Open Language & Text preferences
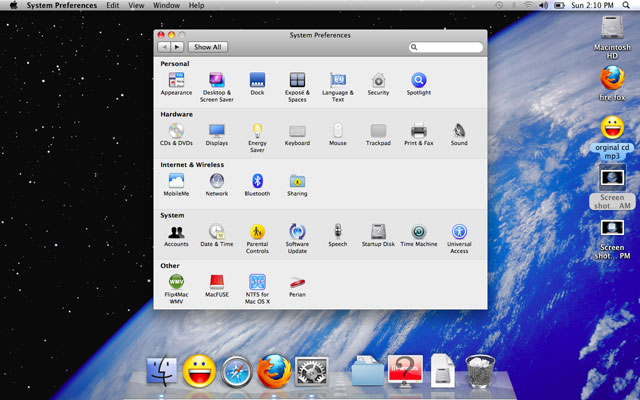640x400 pixels. tap(338, 87)
